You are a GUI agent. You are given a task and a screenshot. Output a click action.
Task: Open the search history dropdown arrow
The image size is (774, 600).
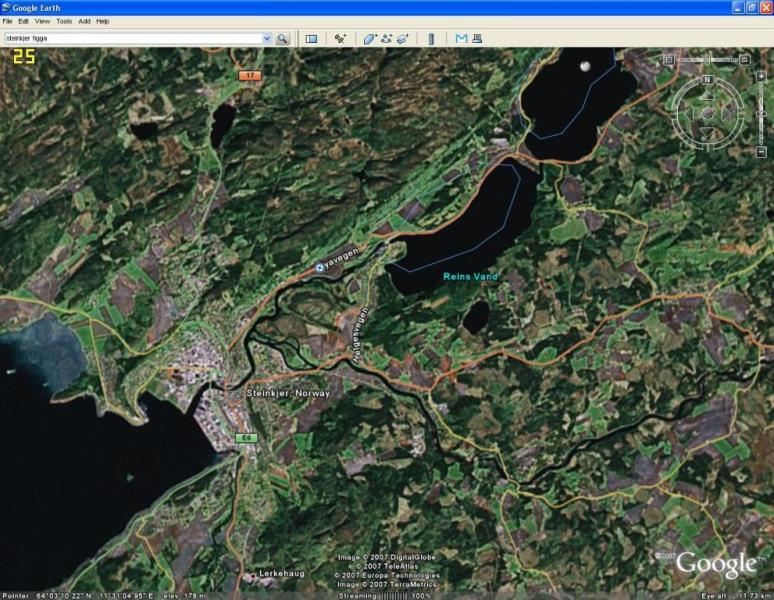267,38
